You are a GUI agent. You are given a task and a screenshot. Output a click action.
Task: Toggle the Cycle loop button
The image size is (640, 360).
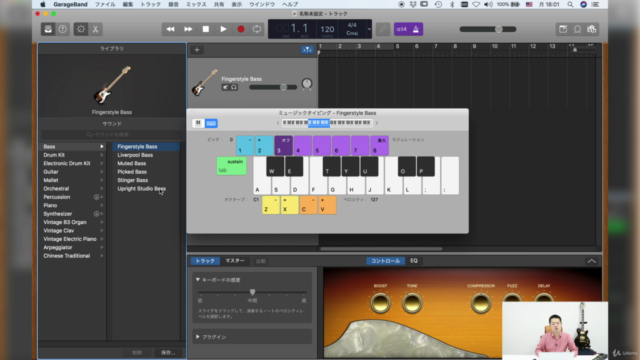click(x=257, y=29)
